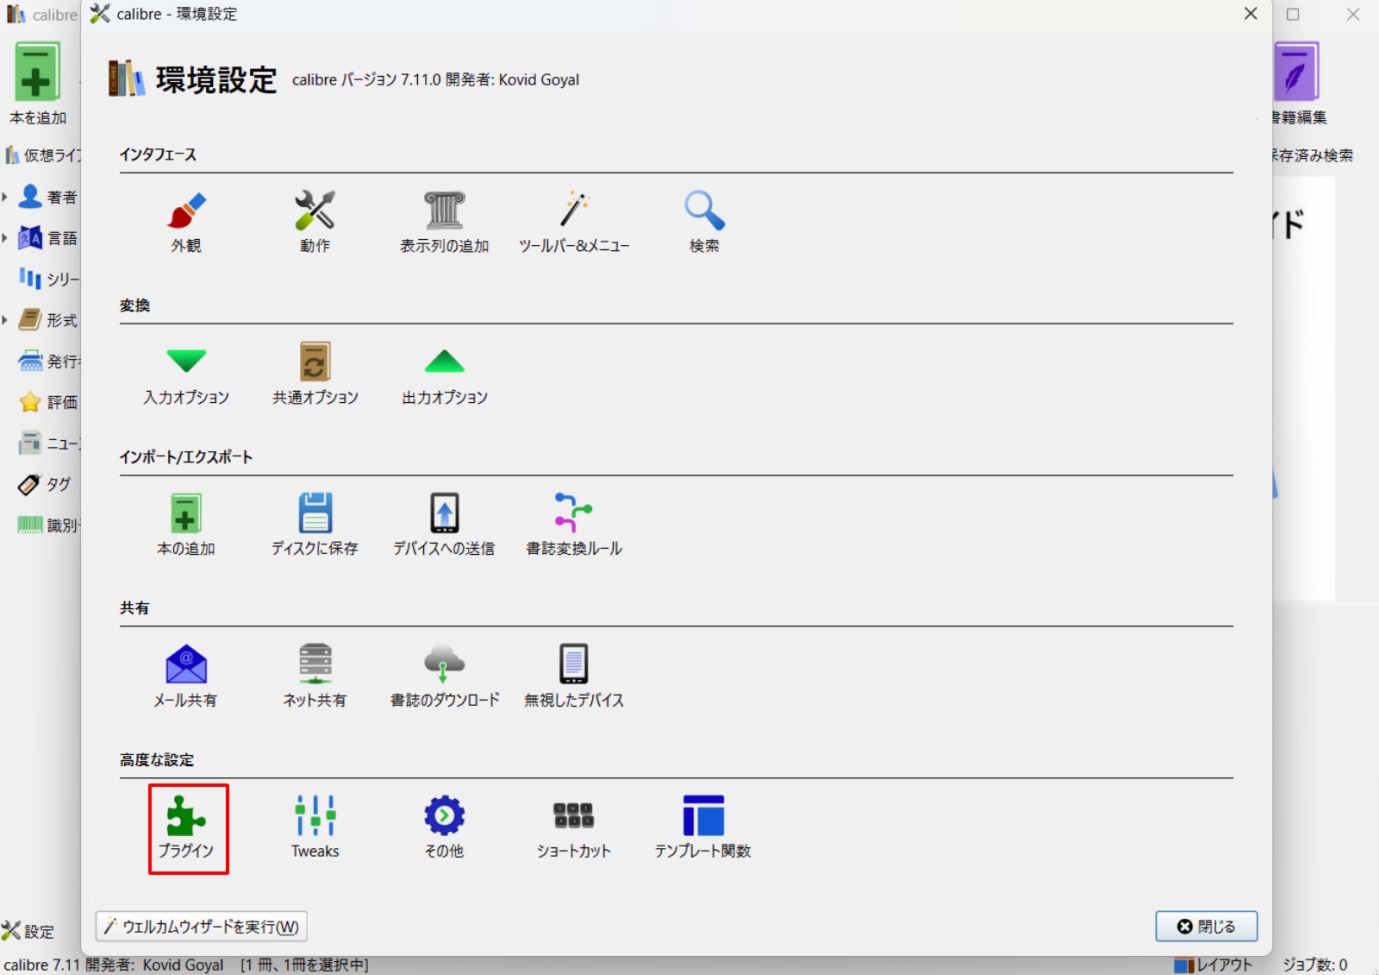The width and height of the screenshot is (1379, 975).
Task: Open ツールバー&メニュー settings
Action: pos(574,222)
